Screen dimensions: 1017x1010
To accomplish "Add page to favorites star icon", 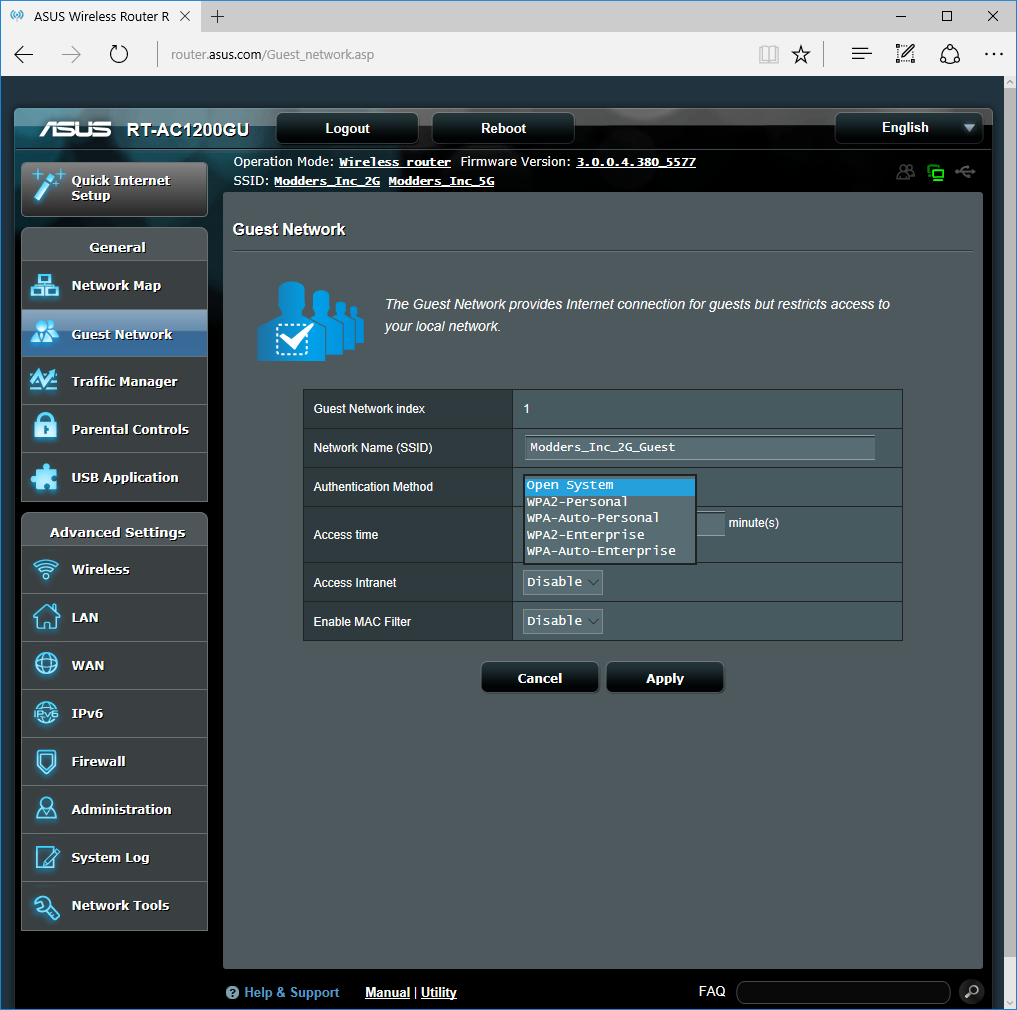I will [x=801, y=54].
